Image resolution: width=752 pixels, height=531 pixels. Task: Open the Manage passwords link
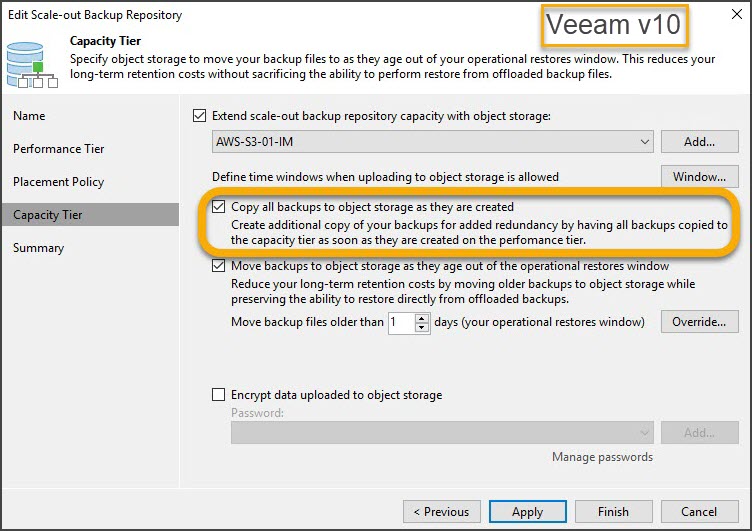tap(602, 457)
